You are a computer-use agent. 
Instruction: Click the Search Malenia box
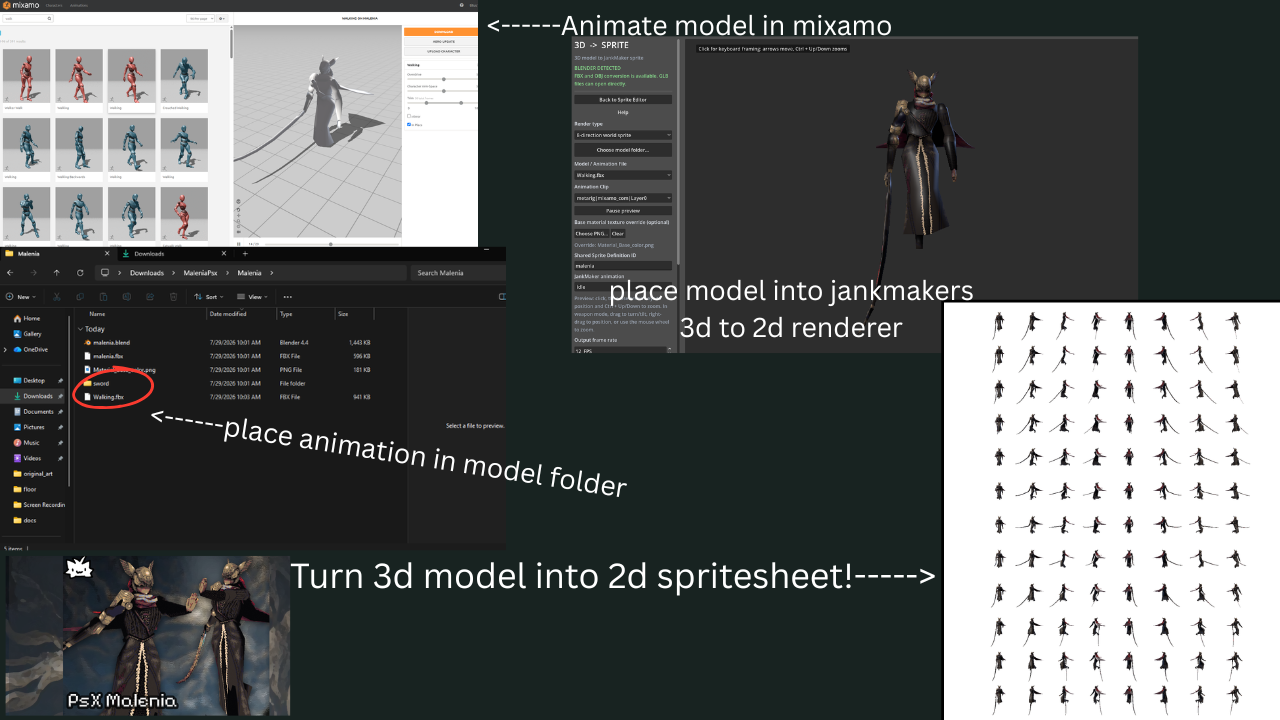pyautogui.click(x=458, y=273)
